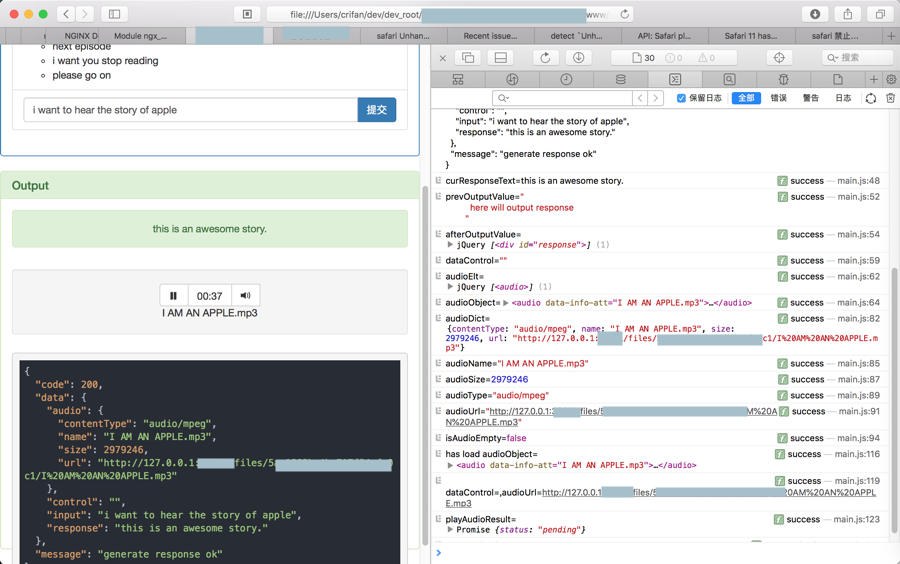Click the 提交 submit button

[x=376, y=110]
